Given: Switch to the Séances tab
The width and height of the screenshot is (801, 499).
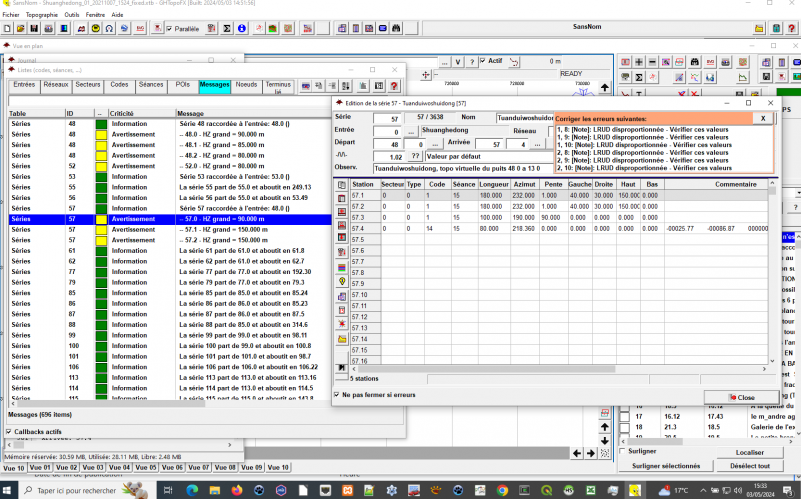Looking at the screenshot, I should pyautogui.click(x=151, y=85).
